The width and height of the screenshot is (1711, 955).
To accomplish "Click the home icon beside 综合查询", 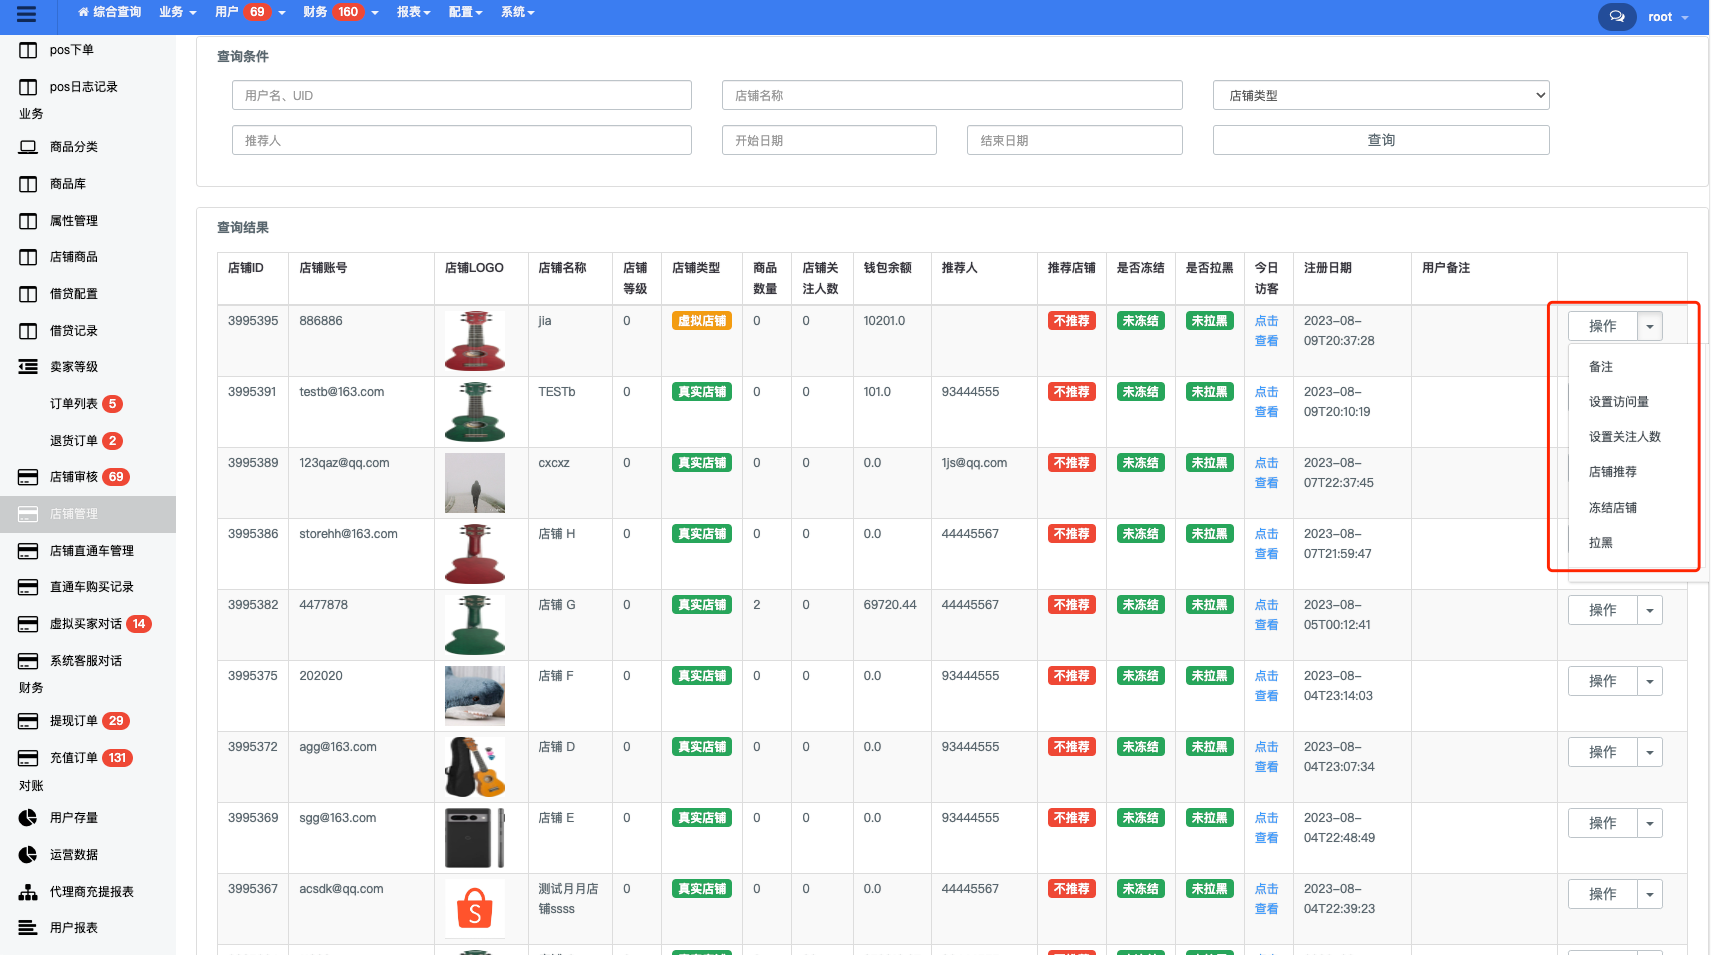I will (84, 12).
